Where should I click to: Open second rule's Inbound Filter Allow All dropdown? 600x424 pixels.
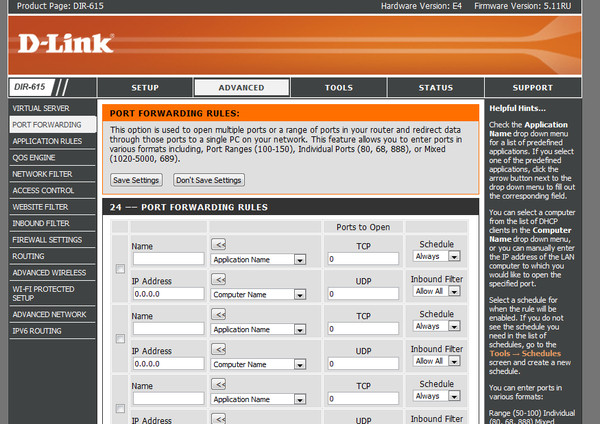coord(437,361)
